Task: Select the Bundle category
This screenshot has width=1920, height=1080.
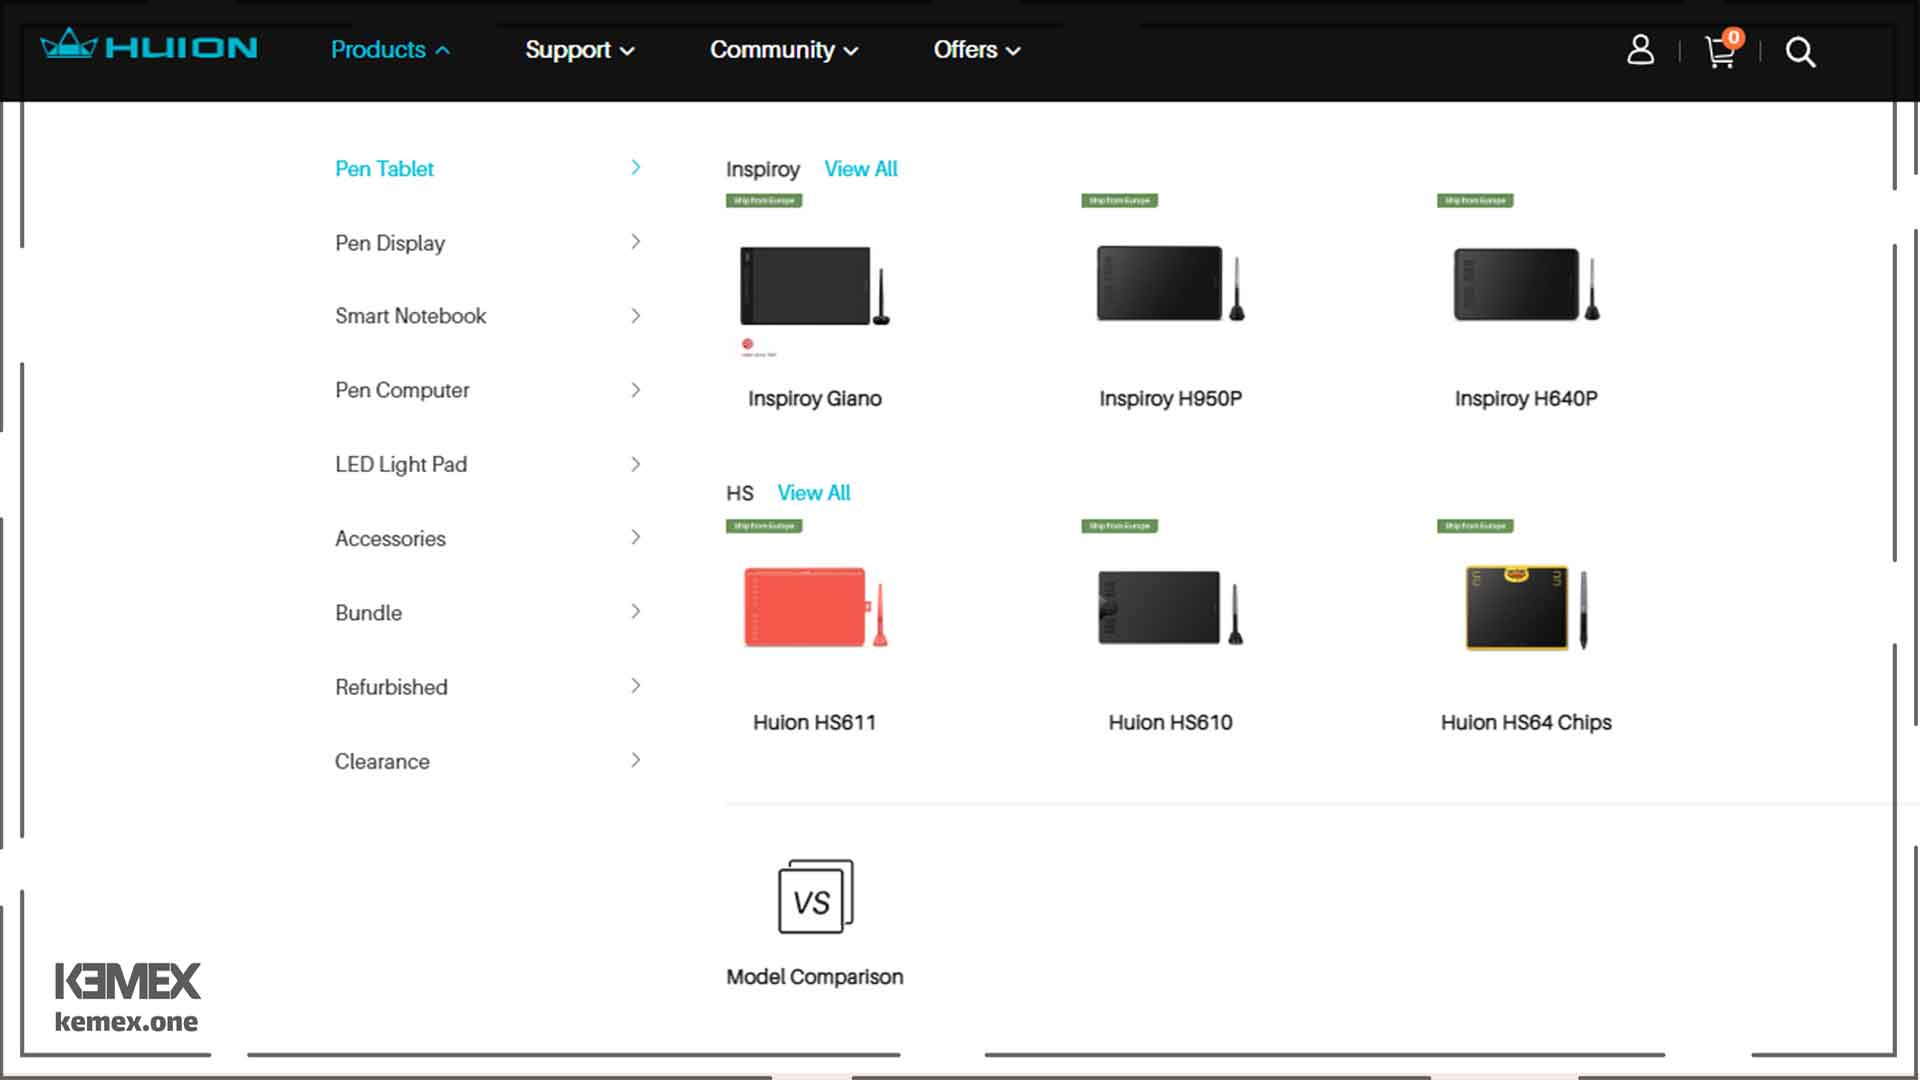Action: pyautogui.click(x=368, y=613)
